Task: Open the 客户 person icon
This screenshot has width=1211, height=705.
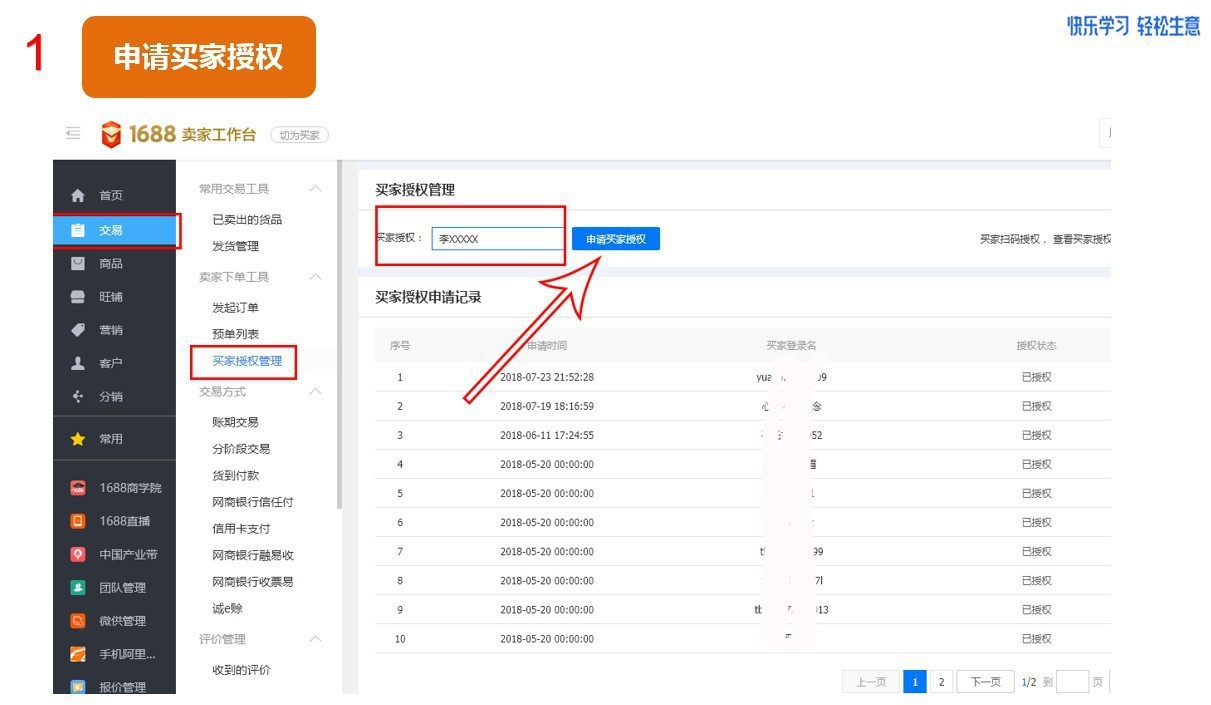Action: coord(78,363)
